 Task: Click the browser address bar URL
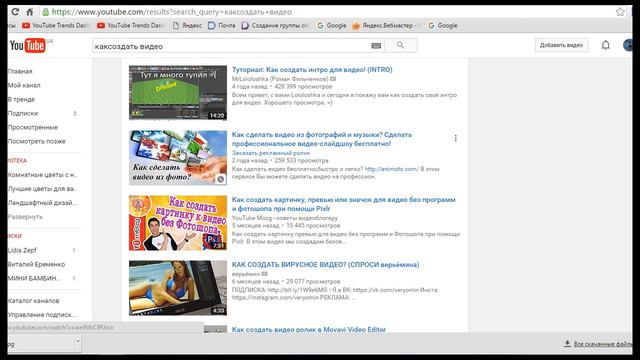click(x=172, y=12)
